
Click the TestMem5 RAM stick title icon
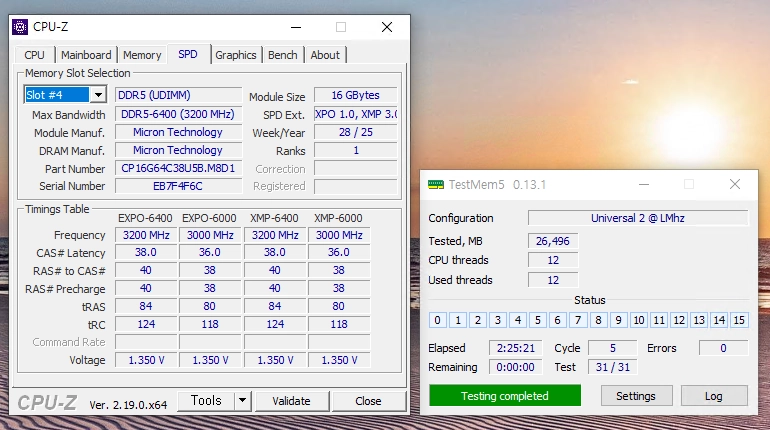tap(436, 185)
